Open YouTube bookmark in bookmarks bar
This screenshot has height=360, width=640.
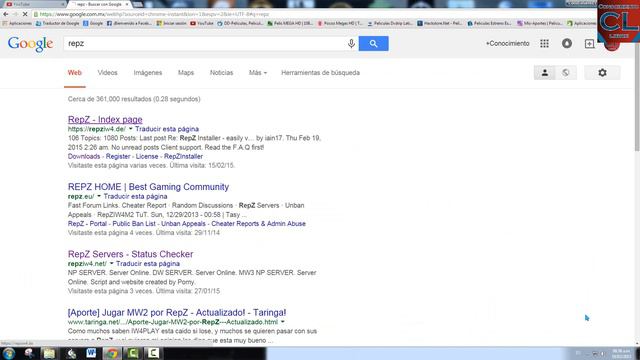coord(202,24)
